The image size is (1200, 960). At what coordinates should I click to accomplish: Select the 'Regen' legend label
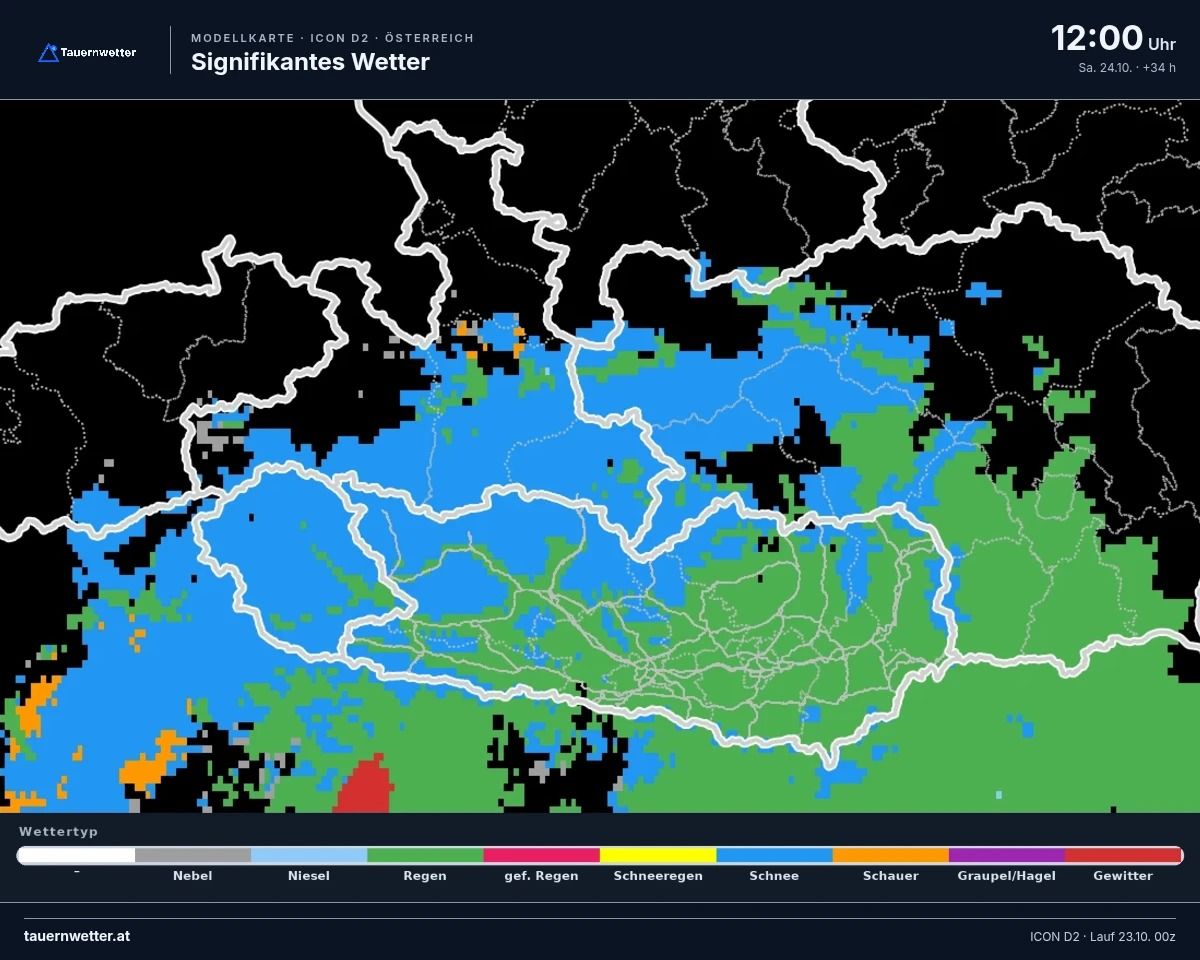[x=425, y=876]
